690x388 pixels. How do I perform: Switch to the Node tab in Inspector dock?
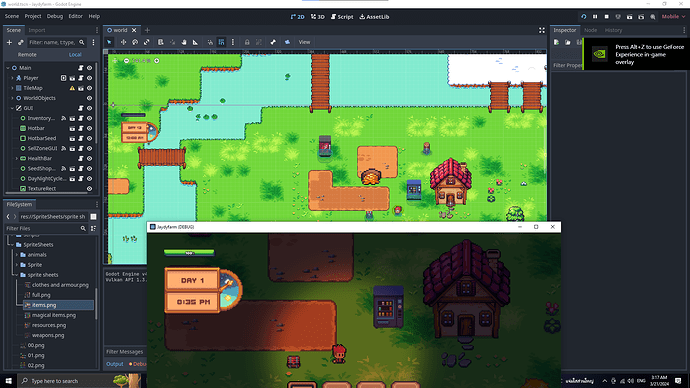(591, 30)
